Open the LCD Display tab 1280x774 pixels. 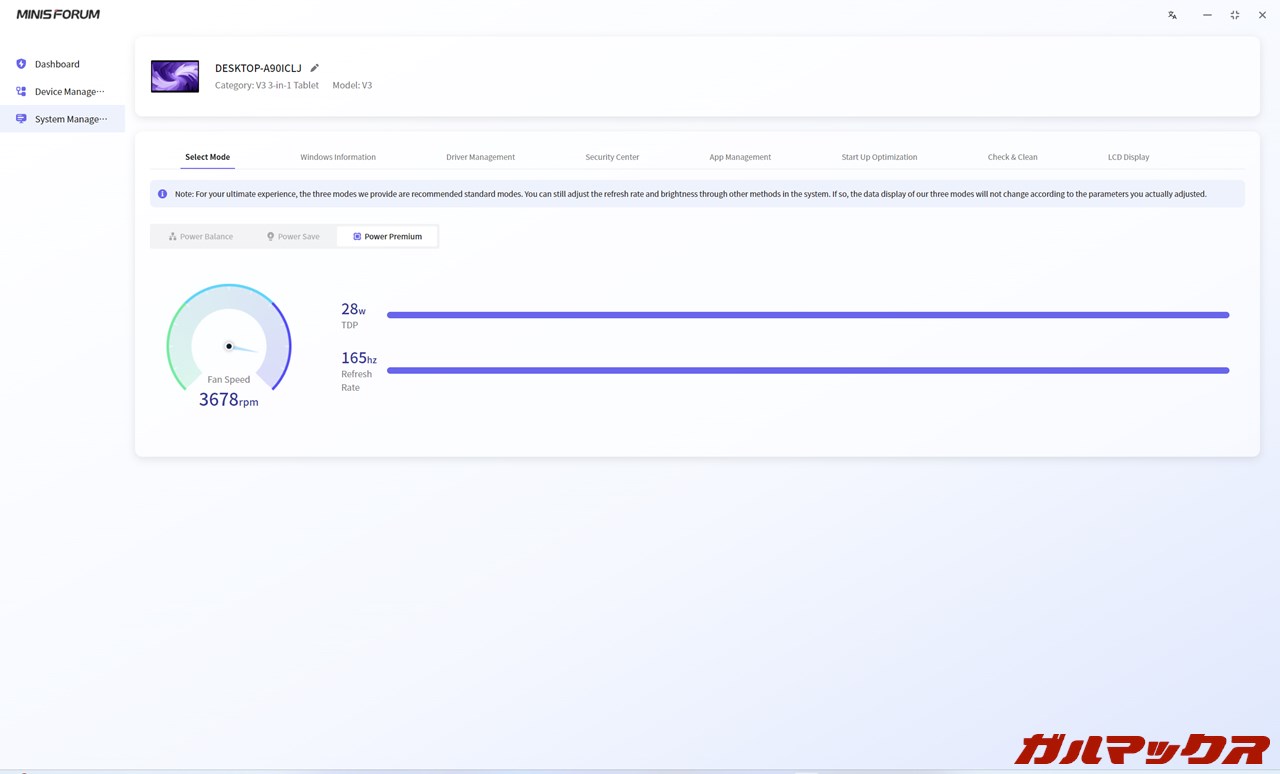click(x=1128, y=157)
